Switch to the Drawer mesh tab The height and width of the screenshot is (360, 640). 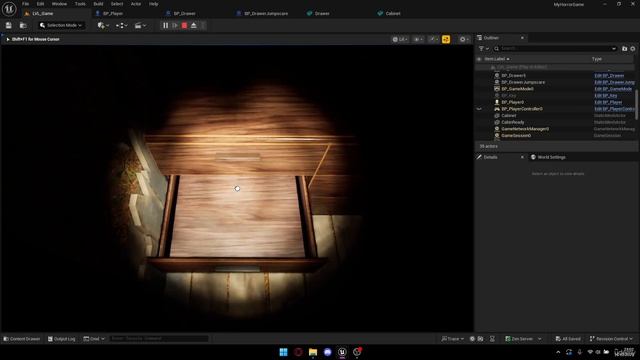318,13
